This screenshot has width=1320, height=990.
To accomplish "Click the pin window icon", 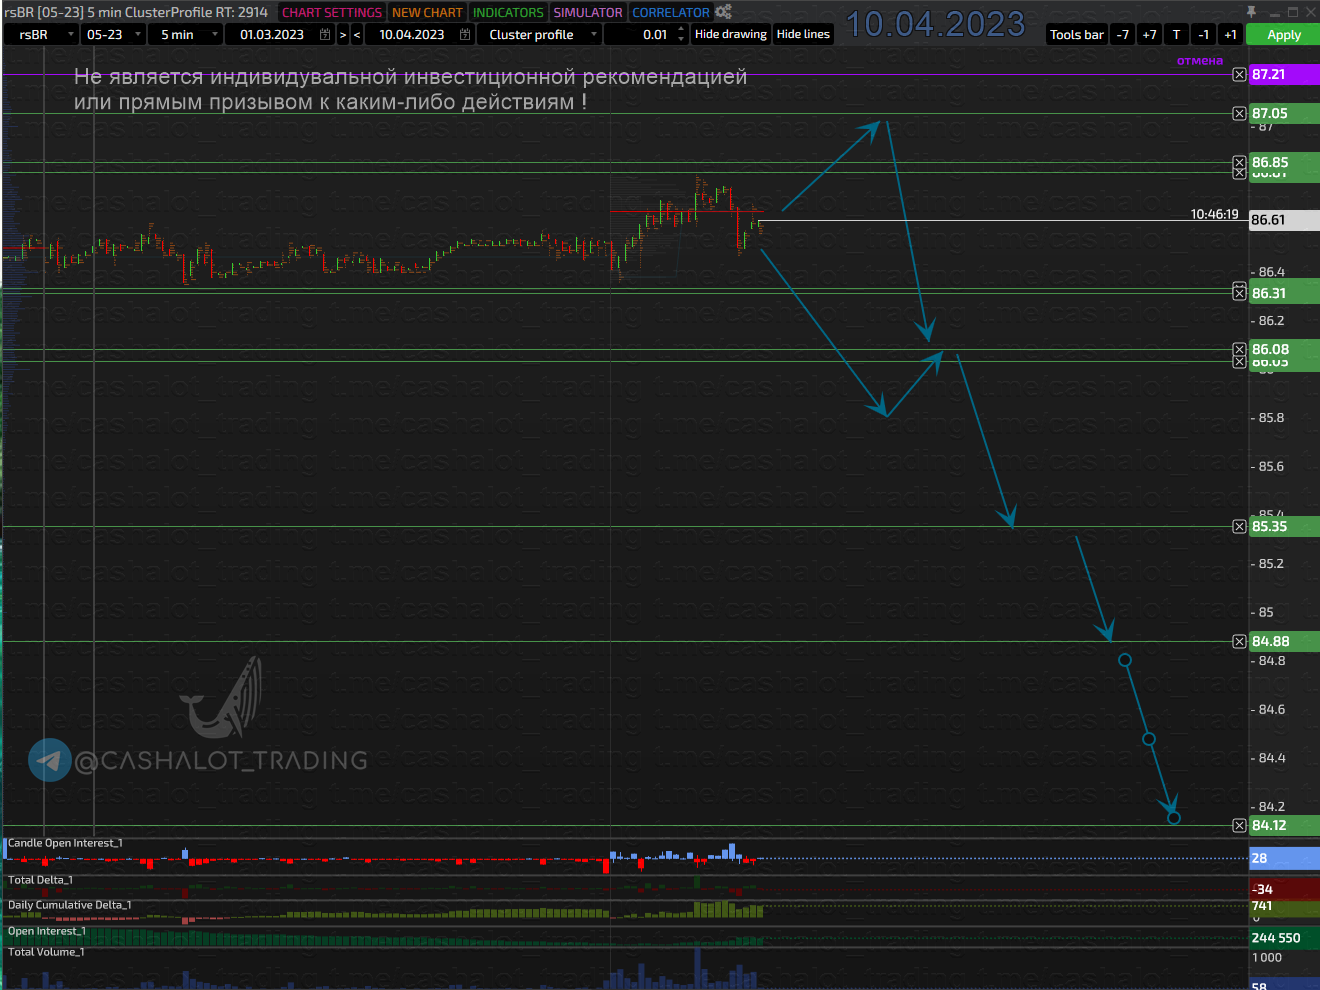I will pos(1251,12).
